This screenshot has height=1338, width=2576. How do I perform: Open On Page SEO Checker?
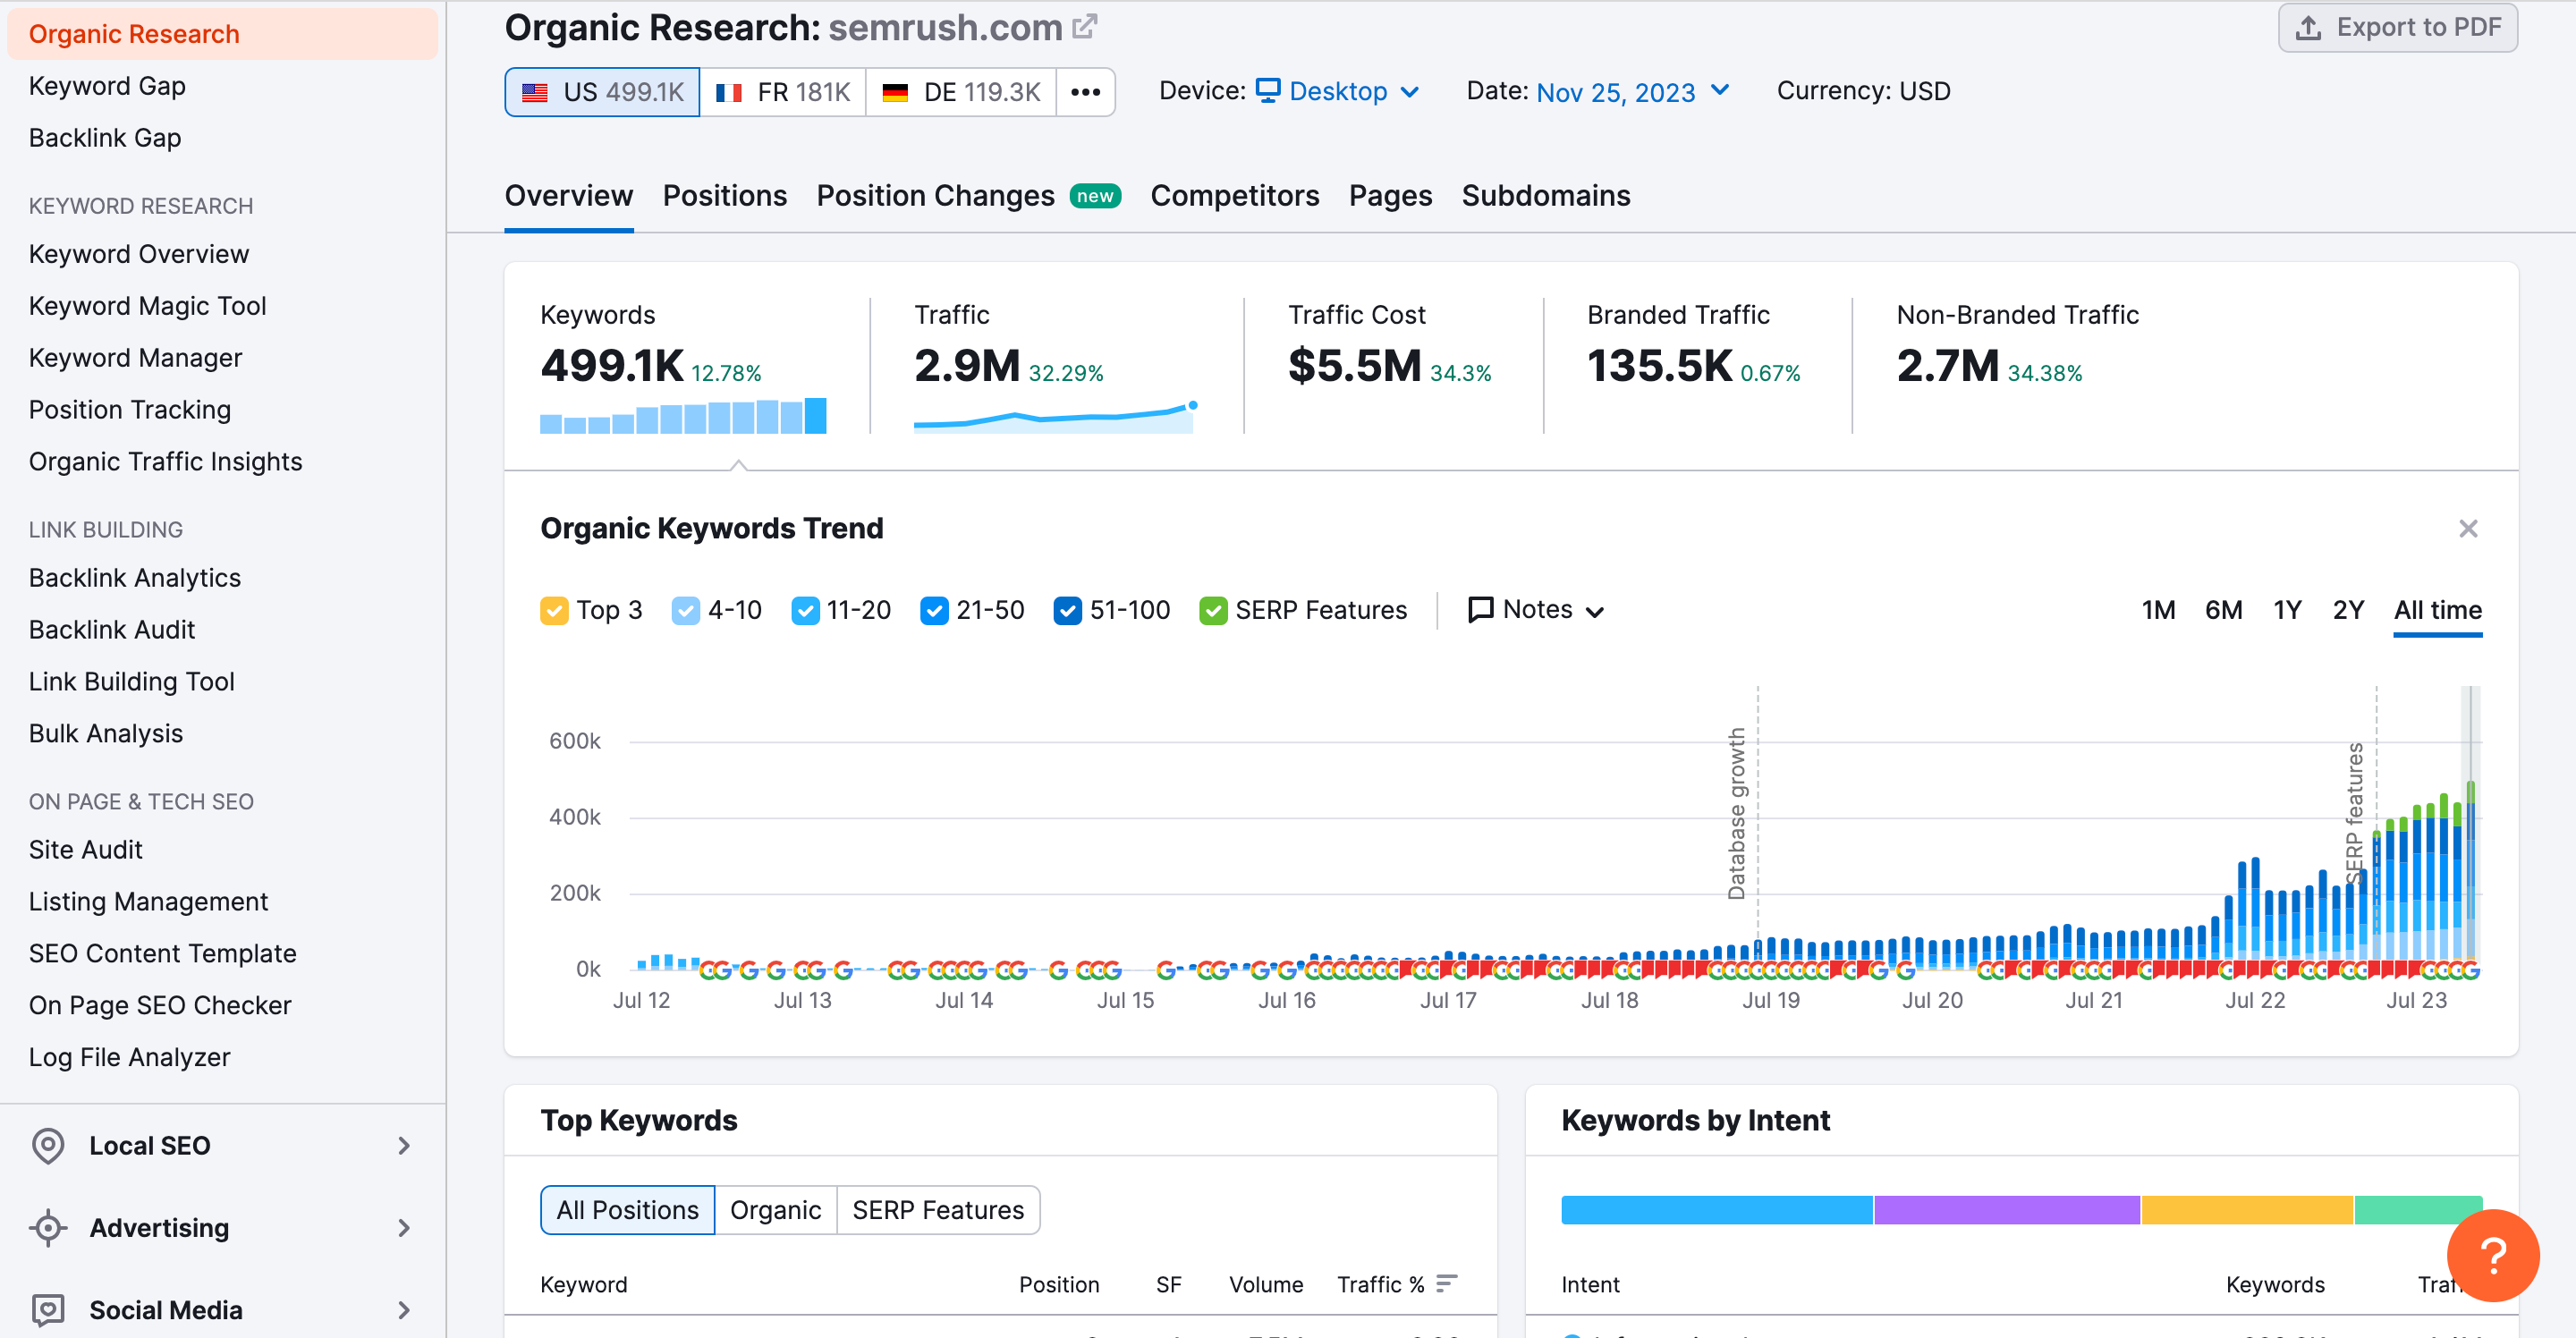pyautogui.click(x=160, y=1006)
